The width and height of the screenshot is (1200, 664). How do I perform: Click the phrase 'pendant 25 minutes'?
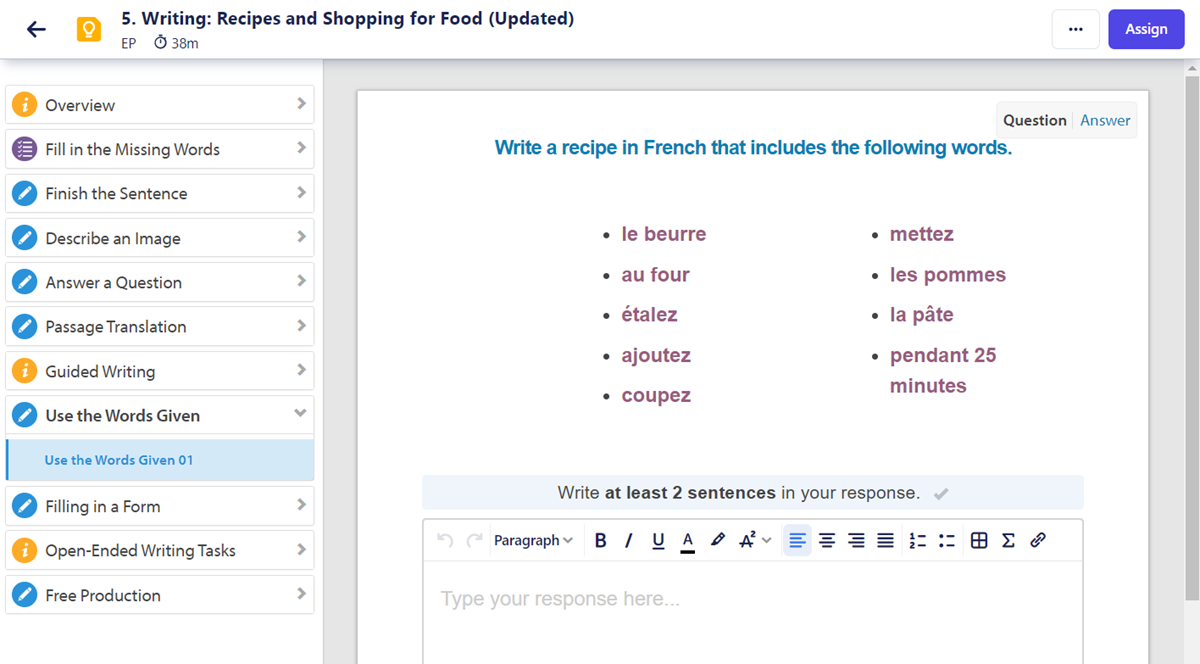coord(943,370)
